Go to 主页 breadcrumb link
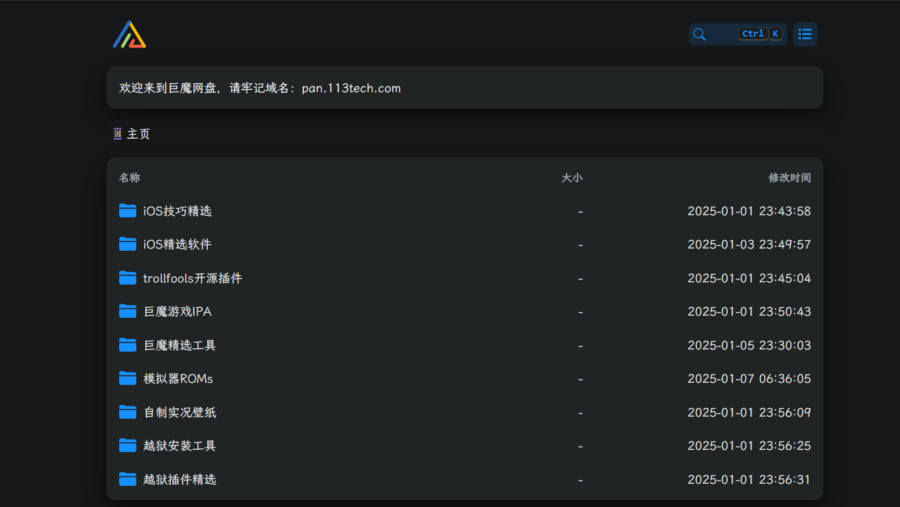900x507 pixels. (x=138, y=134)
